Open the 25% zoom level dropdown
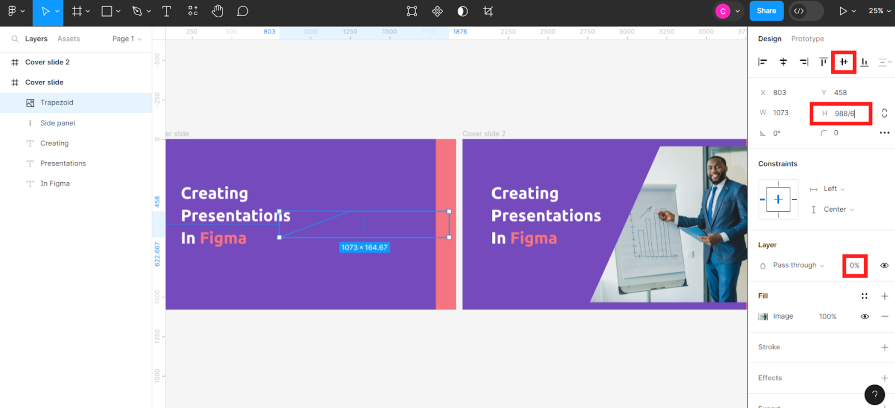895x408 pixels. click(x=882, y=11)
